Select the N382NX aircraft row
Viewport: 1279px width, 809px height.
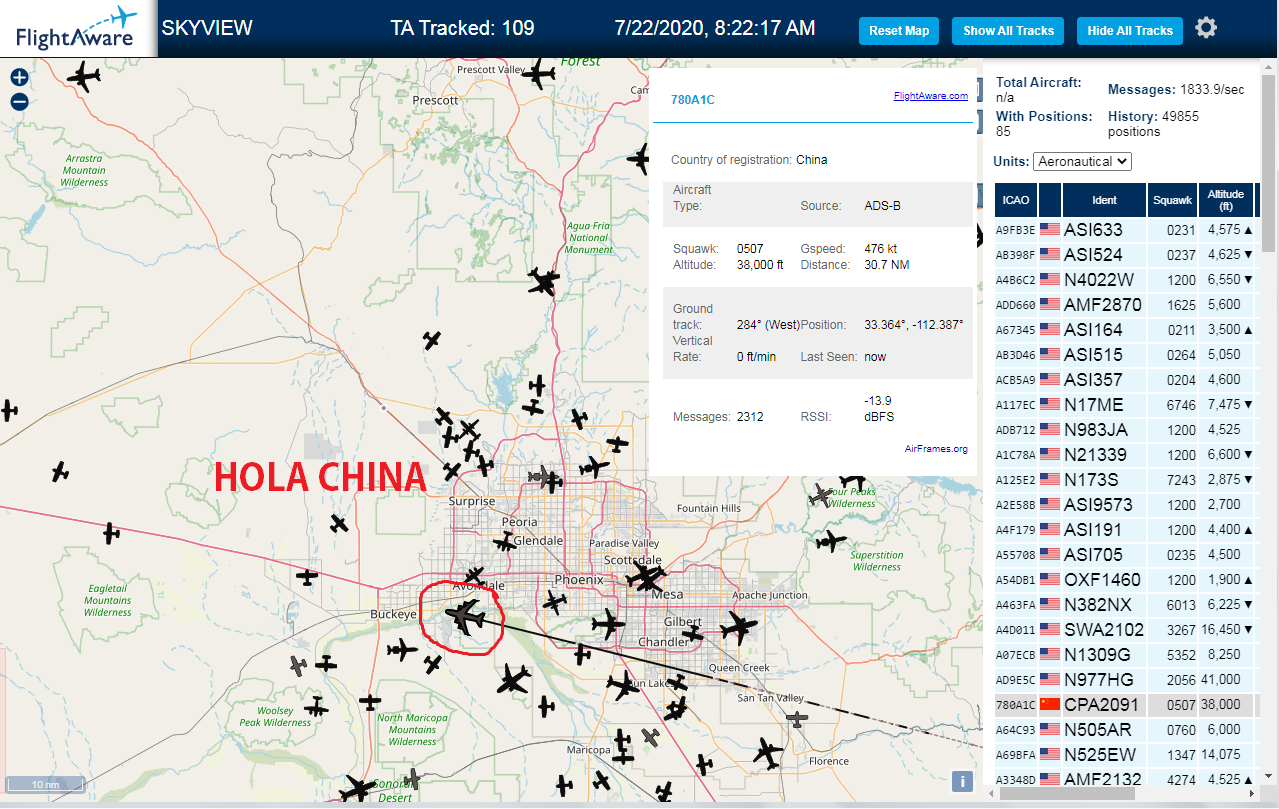click(1126, 605)
